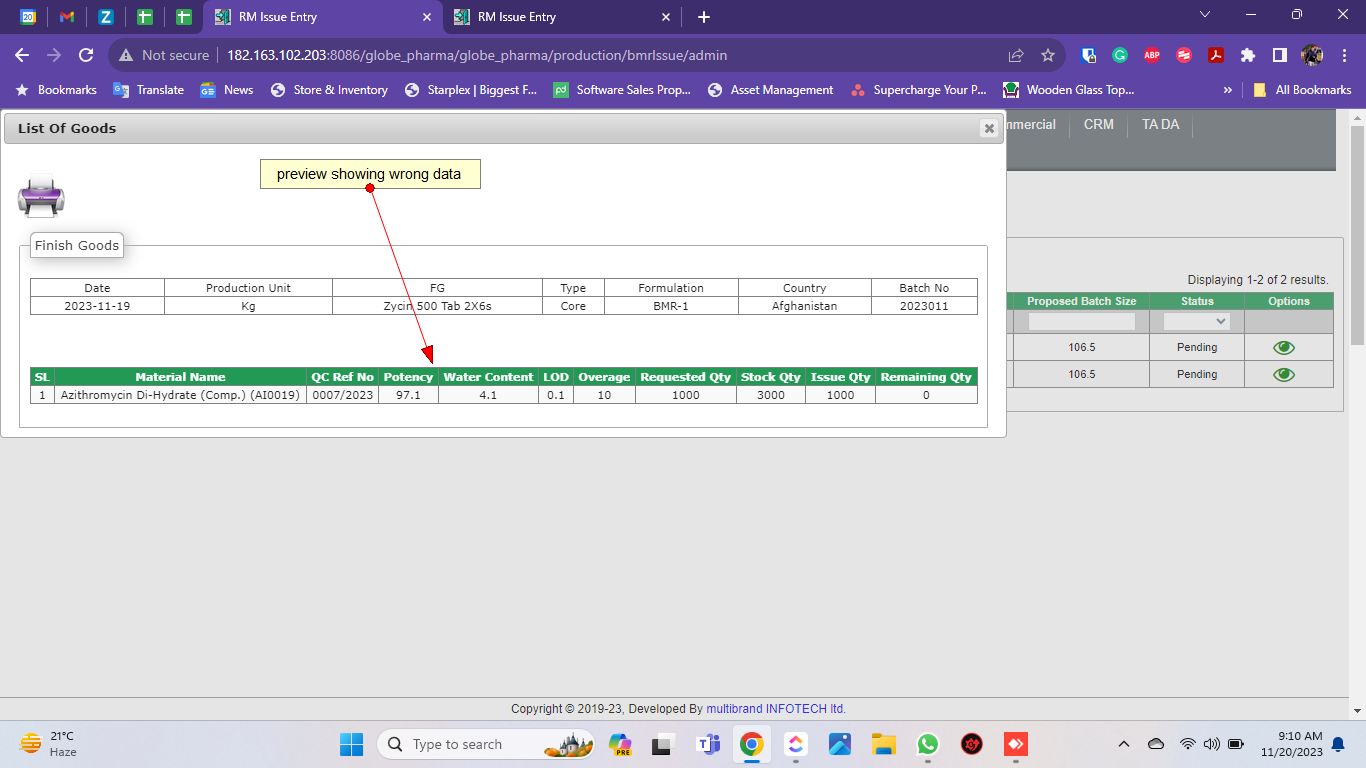Click the printer icon in List Of Goods

click(x=41, y=197)
